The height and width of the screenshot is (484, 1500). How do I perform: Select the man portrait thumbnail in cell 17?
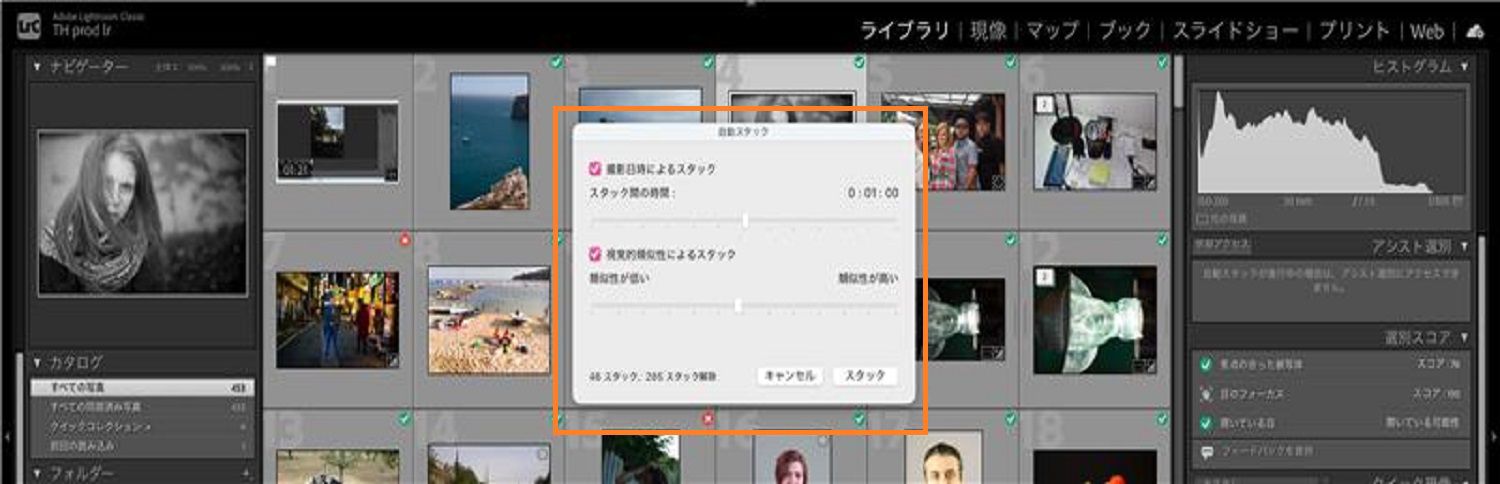(x=943, y=458)
